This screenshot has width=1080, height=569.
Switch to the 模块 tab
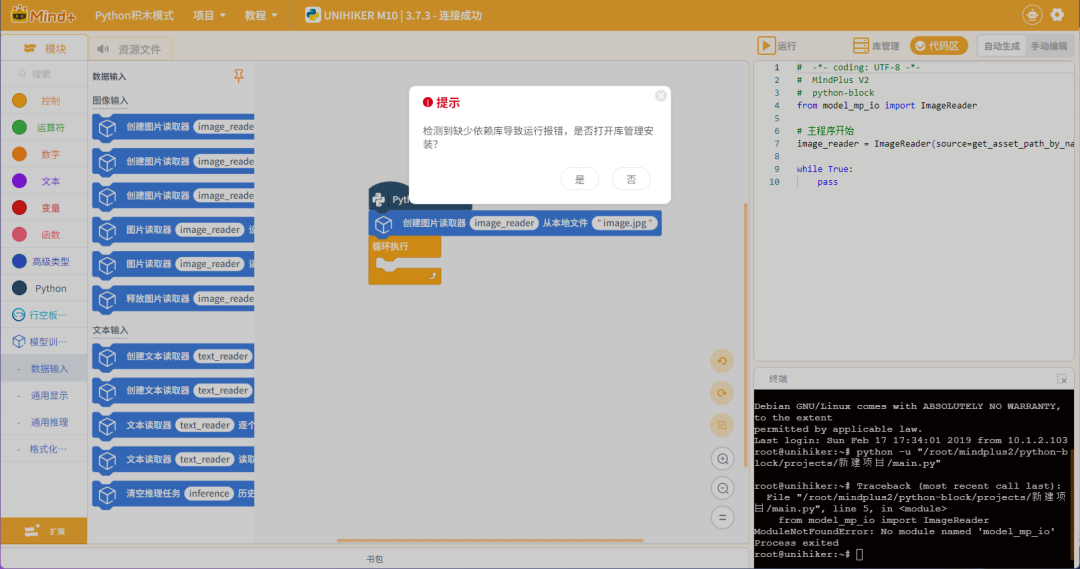[45, 48]
